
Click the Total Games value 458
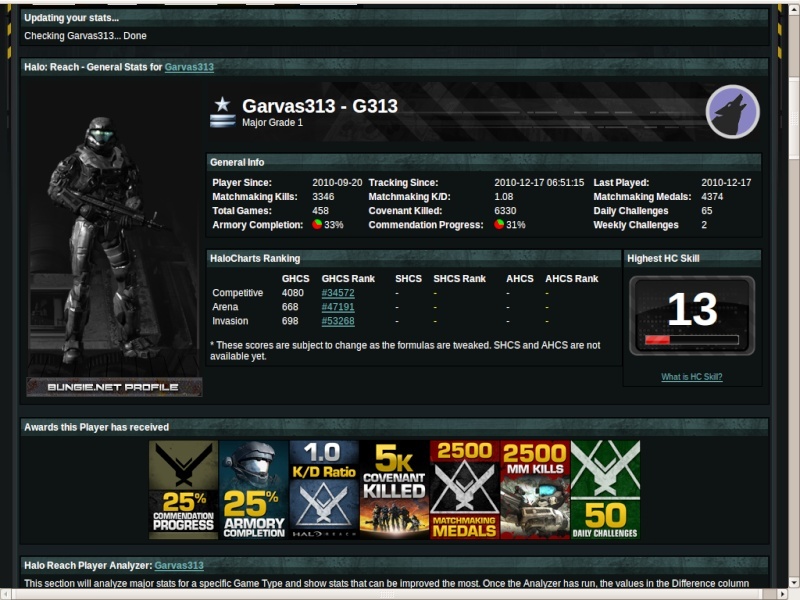[320, 211]
